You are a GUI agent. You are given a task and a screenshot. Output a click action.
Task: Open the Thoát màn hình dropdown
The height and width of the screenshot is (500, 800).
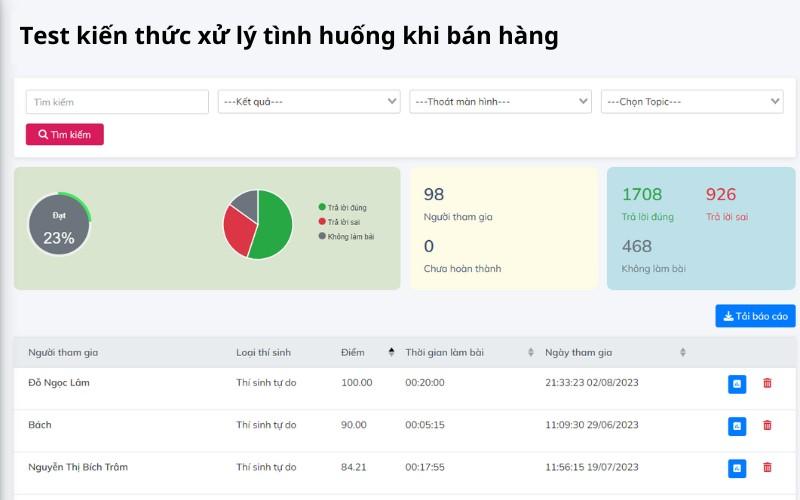pos(501,102)
